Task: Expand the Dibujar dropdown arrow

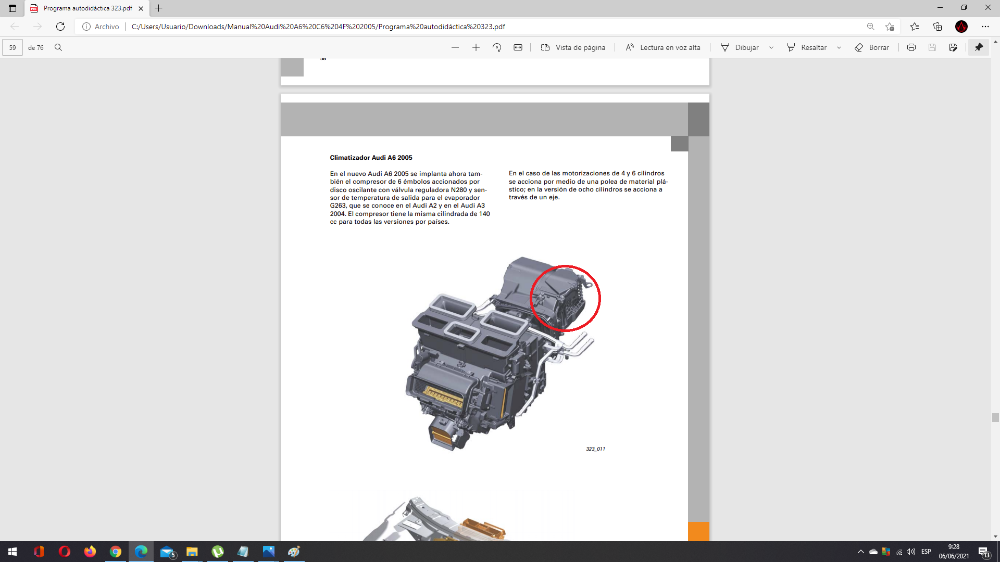Action: tap(771, 48)
